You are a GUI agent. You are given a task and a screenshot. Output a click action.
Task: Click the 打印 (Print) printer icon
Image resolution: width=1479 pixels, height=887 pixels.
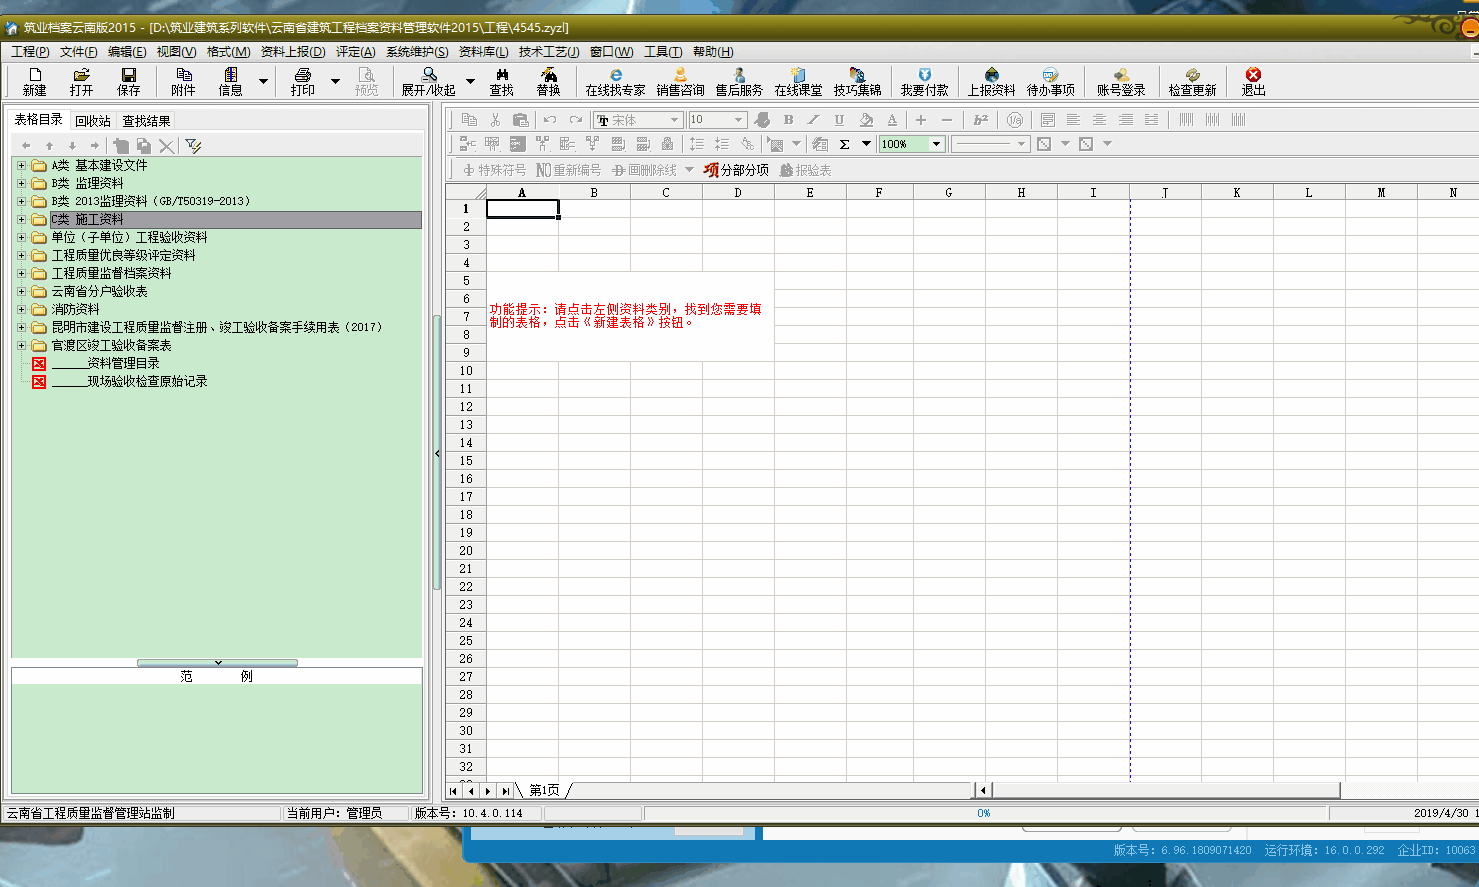[x=302, y=81]
